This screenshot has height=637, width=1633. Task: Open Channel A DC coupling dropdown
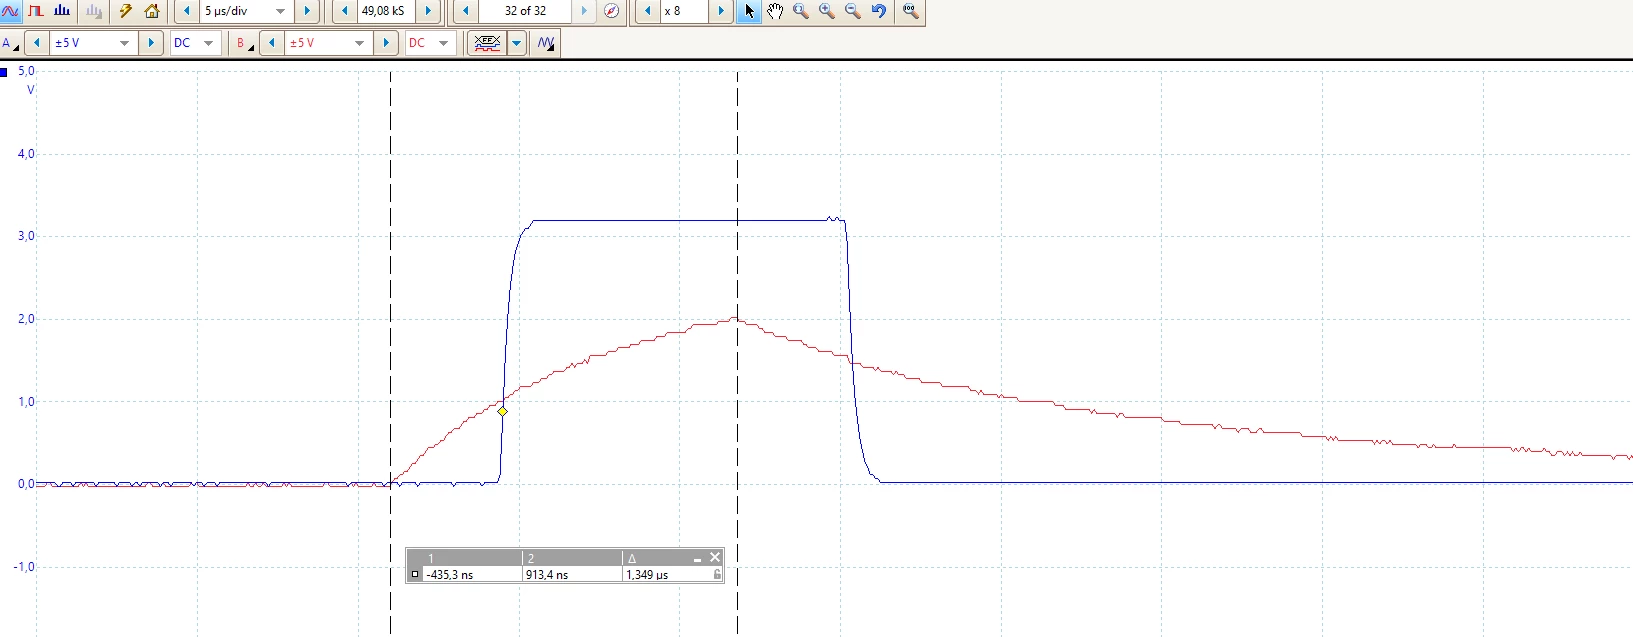195,43
